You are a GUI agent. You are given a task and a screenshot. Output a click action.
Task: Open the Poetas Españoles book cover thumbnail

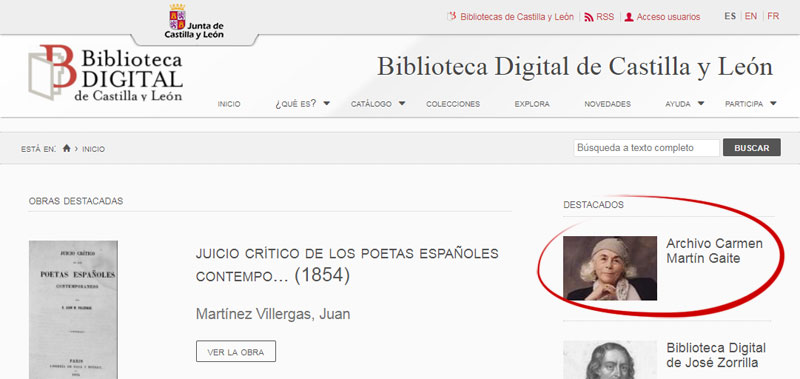click(x=73, y=310)
